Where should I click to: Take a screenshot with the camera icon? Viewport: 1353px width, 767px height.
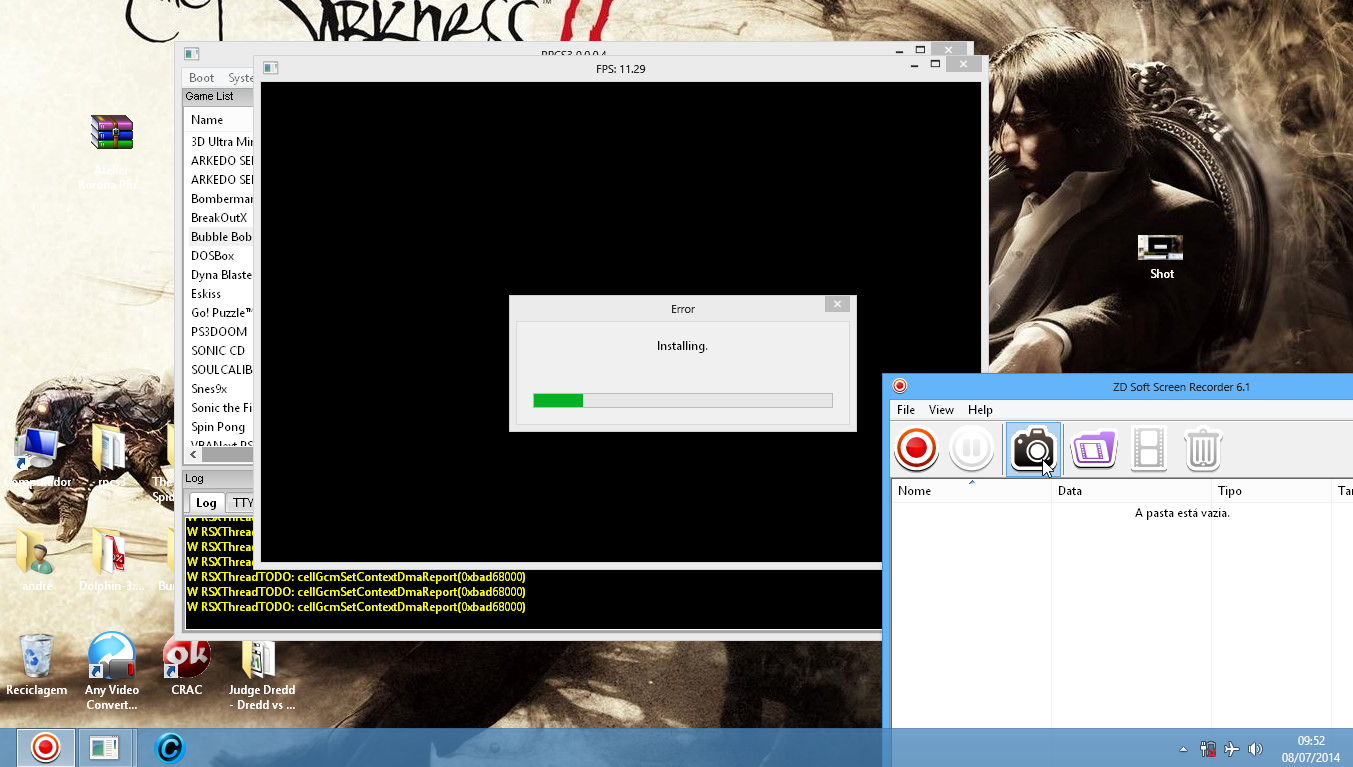(1033, 449)
